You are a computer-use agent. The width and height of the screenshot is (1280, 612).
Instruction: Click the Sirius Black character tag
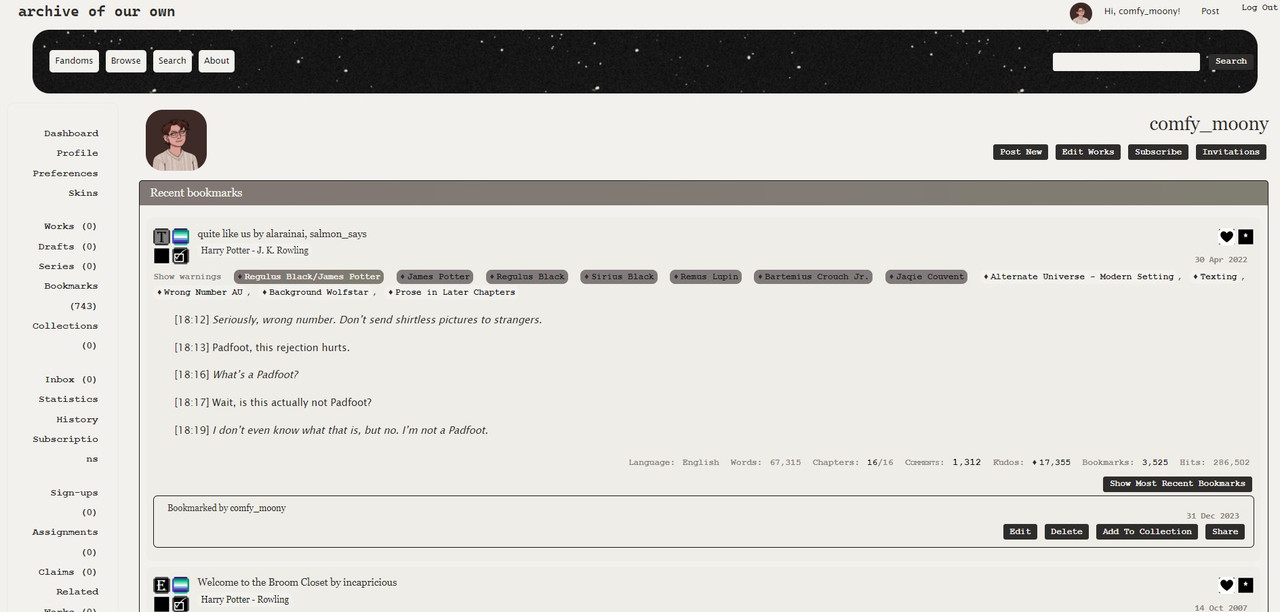click(619, 277)
